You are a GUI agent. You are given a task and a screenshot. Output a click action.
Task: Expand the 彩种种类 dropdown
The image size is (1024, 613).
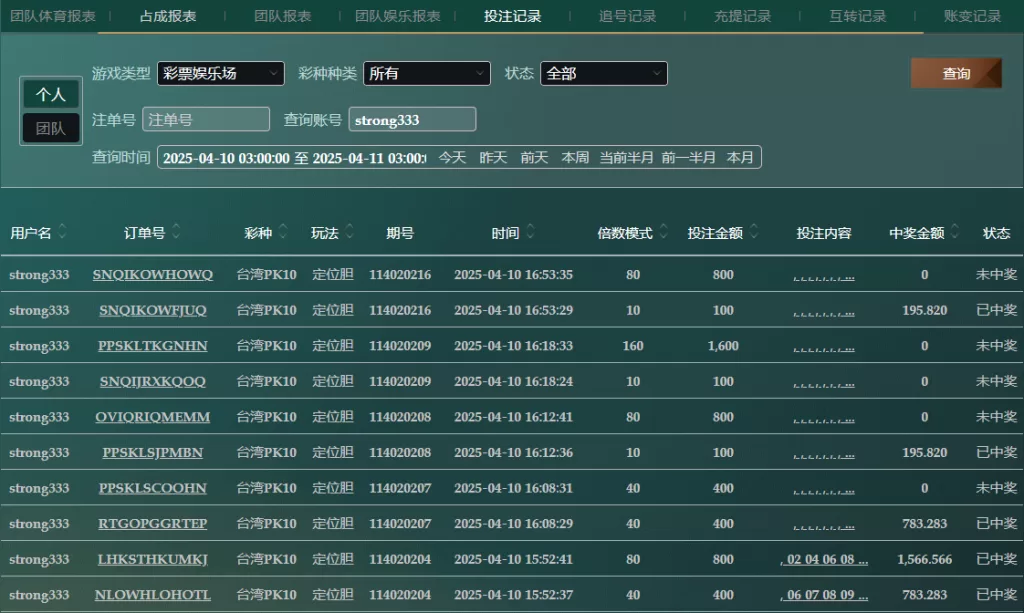(426, 73)
